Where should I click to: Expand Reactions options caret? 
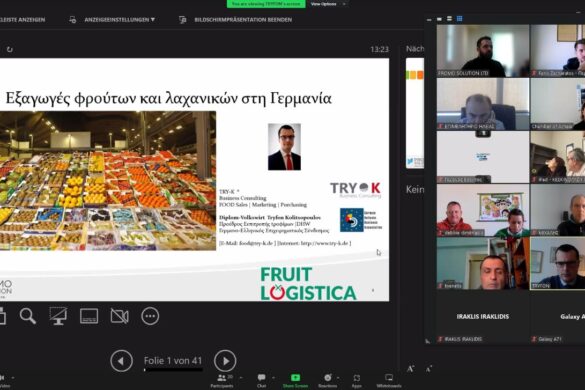[x=339, y=378]
